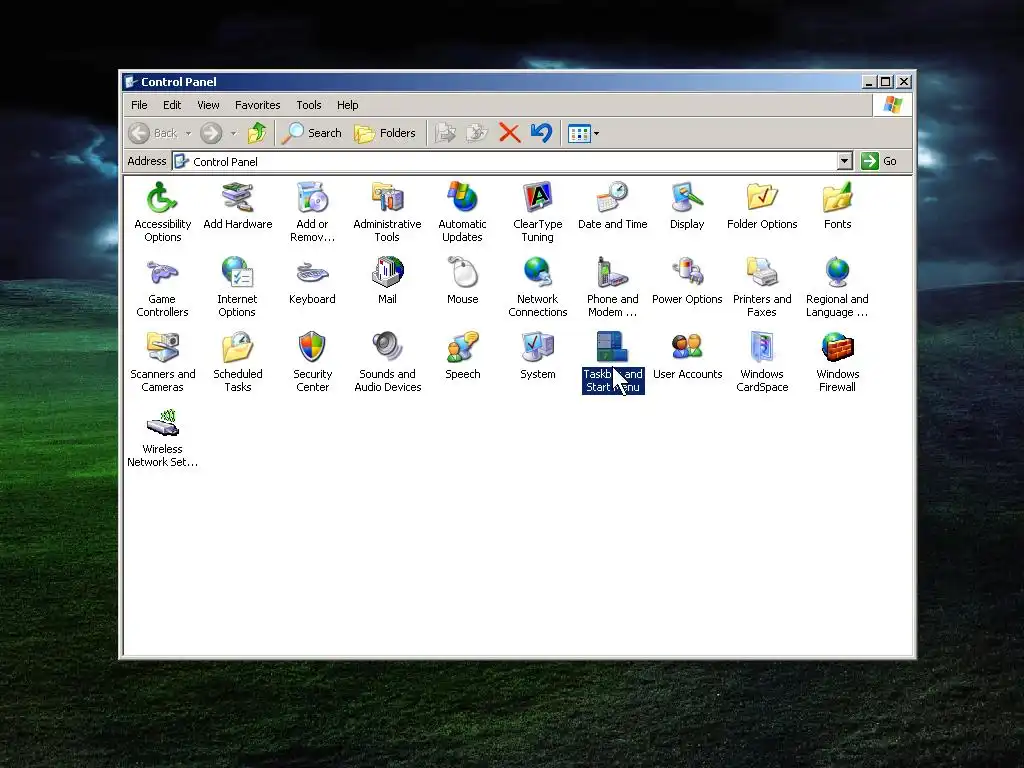Screen dimensions: 1024x768
Task: Go up one folder level
Action: (257, 133)
